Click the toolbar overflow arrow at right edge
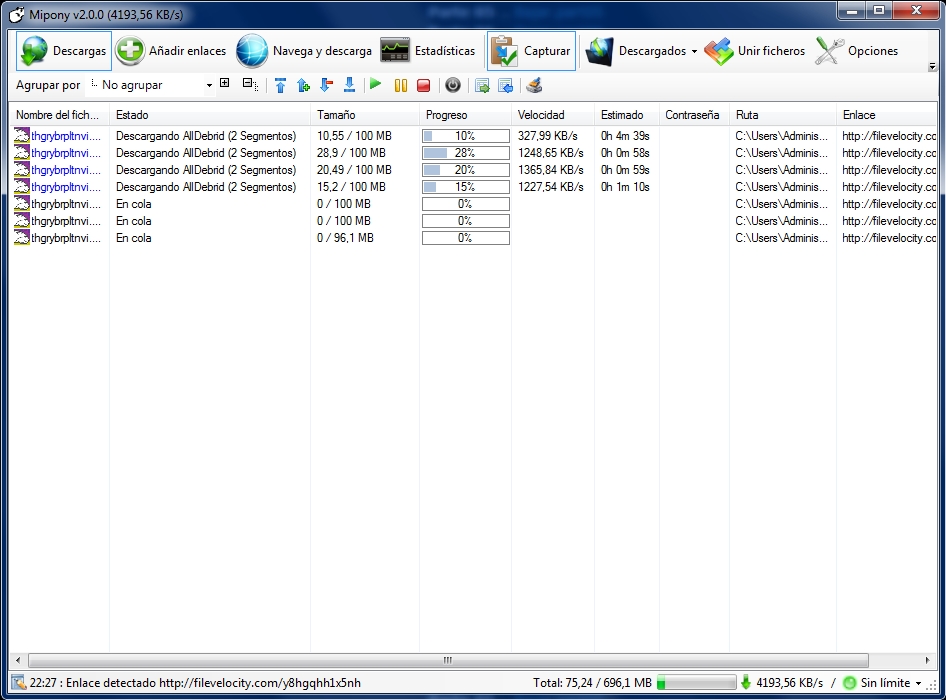The image size is (946, 700). pyautogui.click(x=932, y=66)
